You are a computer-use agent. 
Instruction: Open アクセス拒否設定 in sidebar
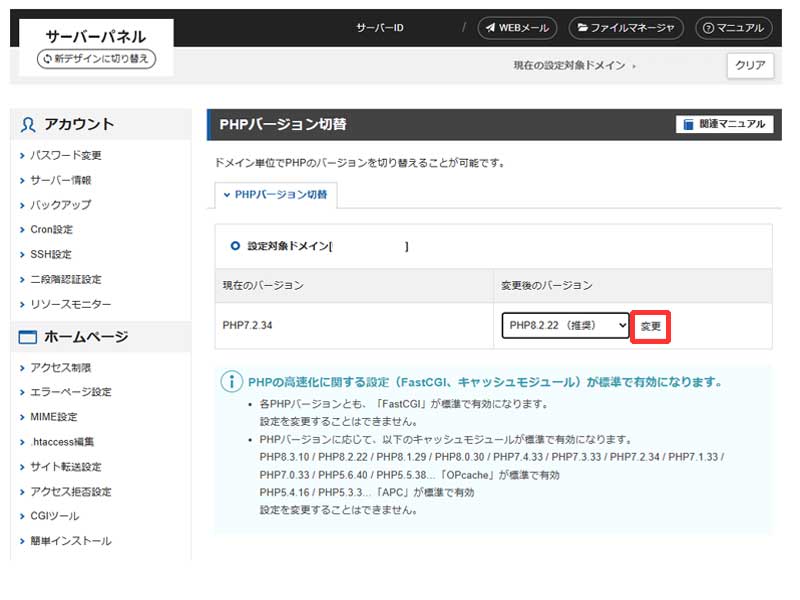(70, 491)
